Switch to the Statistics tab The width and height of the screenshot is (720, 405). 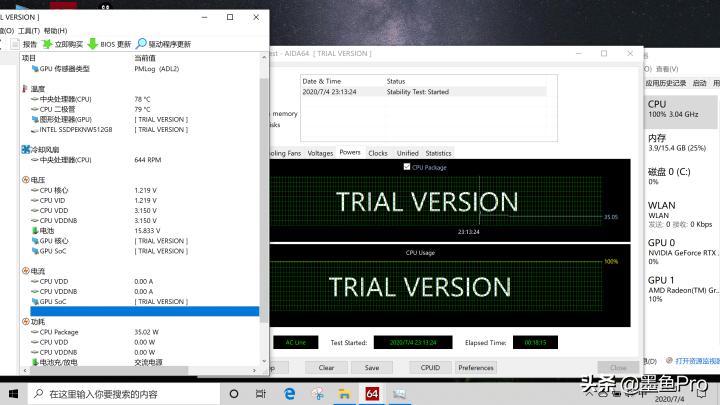pos(438,153)
